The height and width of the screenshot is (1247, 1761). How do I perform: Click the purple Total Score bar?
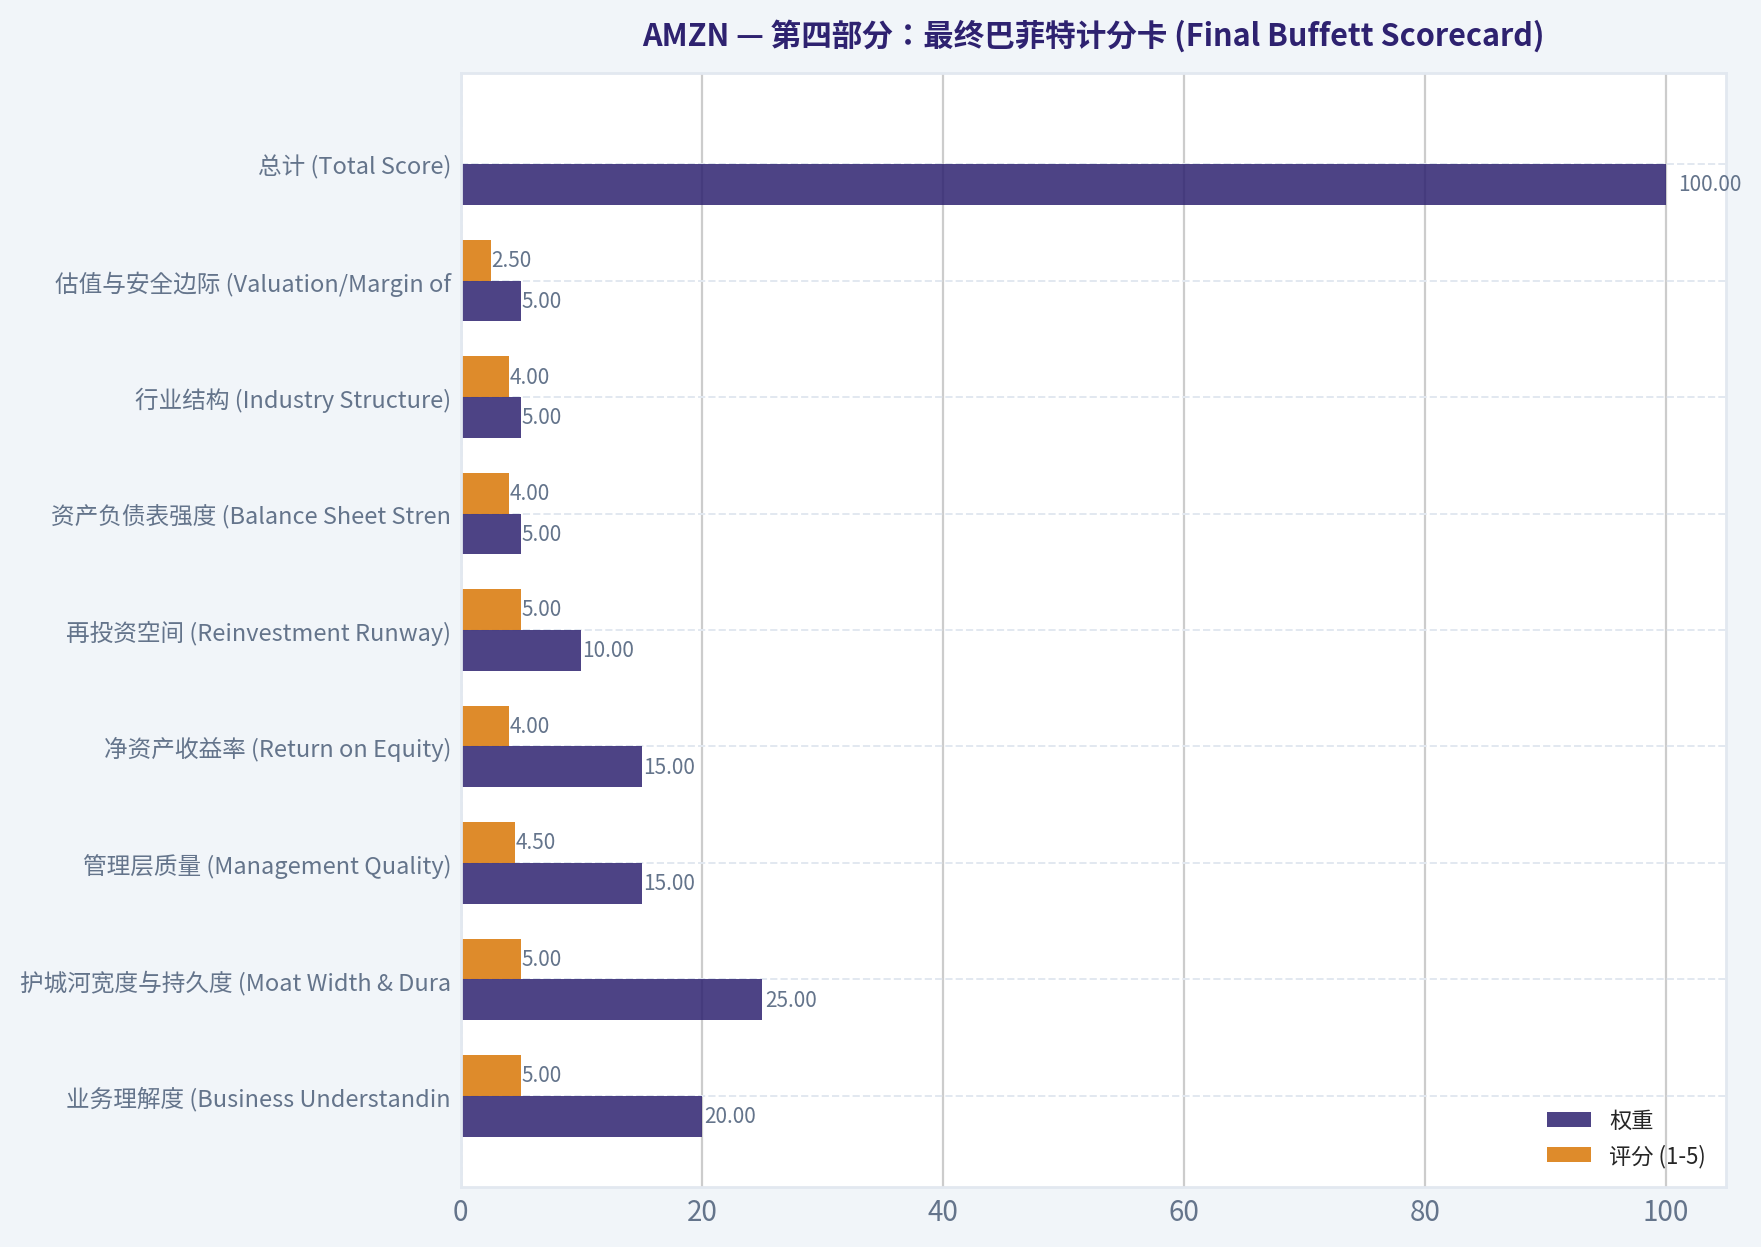pyautogui.click(x=1064, y=185)
